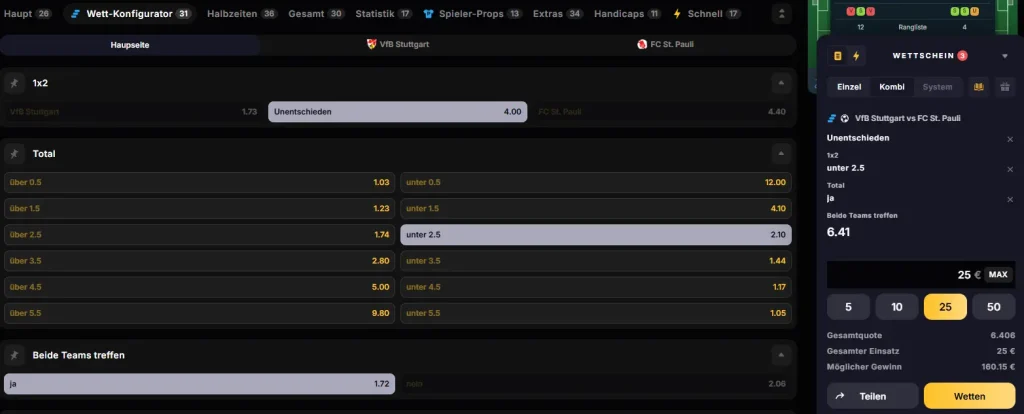Switch to FC St. Pauli sub-tab
This screenshot has height=414, width=1024.
click(665, 45)
